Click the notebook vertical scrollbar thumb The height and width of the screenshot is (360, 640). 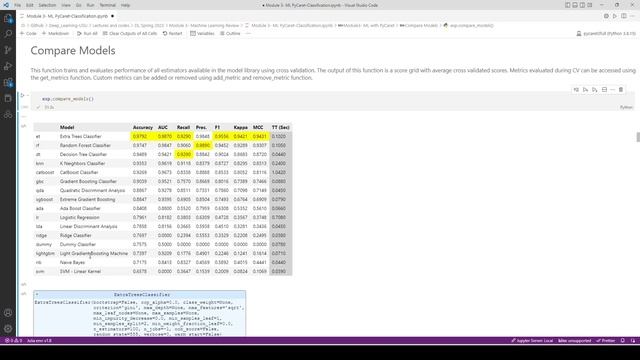638,137
